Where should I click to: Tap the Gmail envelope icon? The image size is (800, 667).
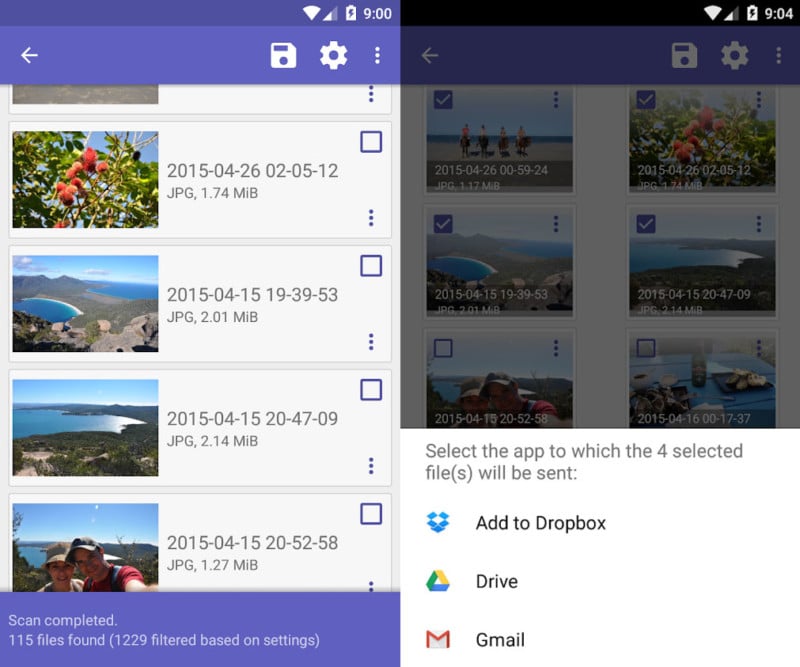(438, 639)
